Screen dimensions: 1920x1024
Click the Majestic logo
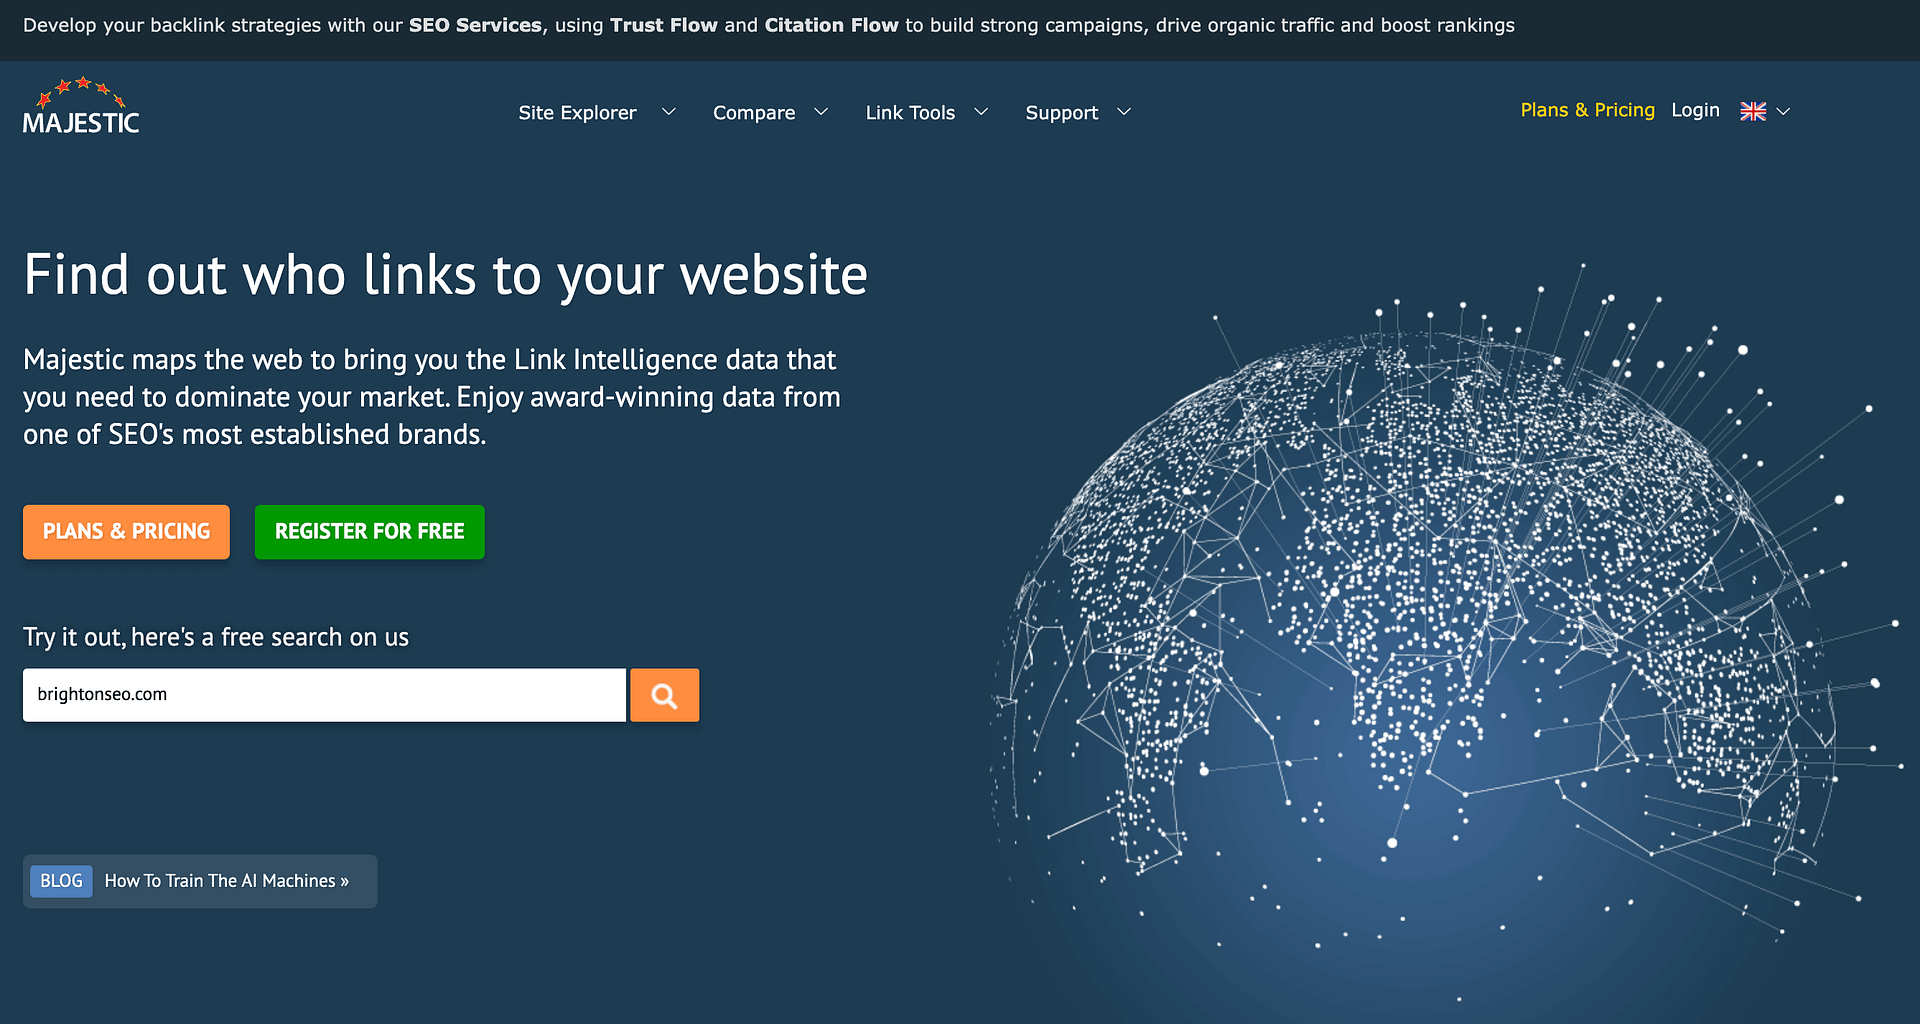[x=81, y=106]
